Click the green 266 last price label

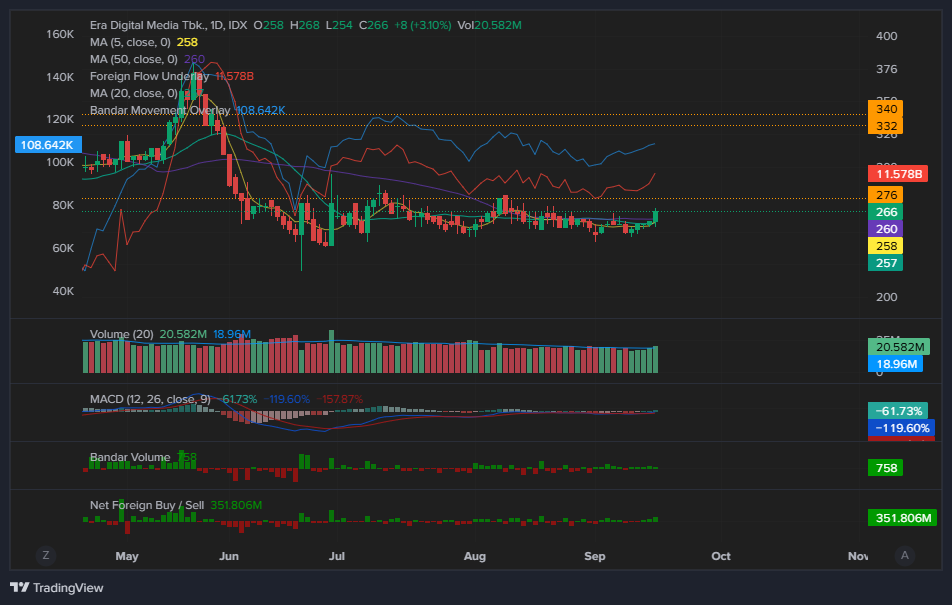886,212
